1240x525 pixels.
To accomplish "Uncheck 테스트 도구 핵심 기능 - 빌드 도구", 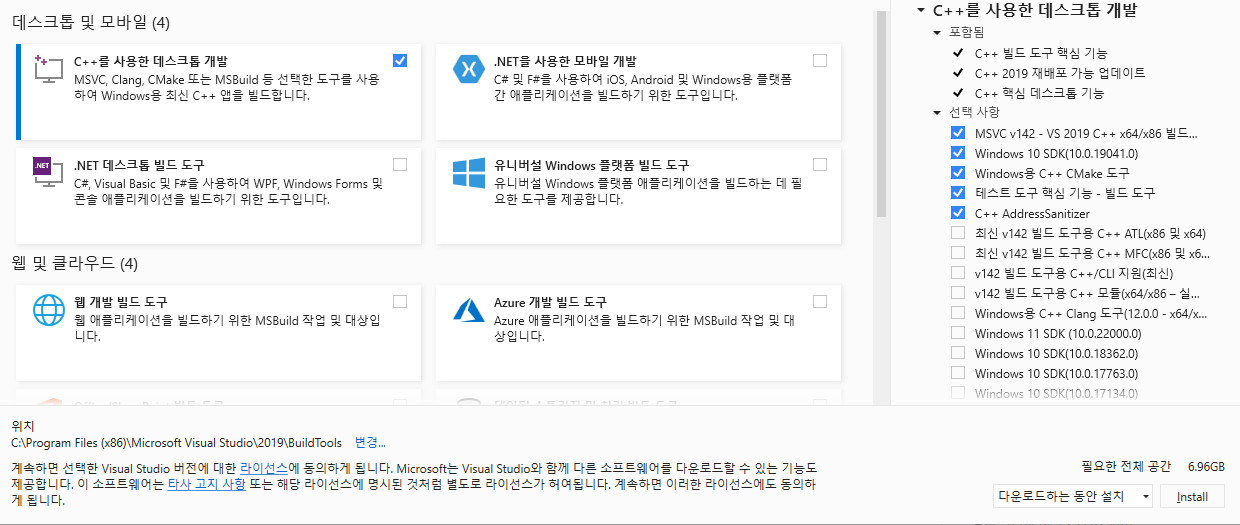I will pyautogui.click(x=958, y=193).
